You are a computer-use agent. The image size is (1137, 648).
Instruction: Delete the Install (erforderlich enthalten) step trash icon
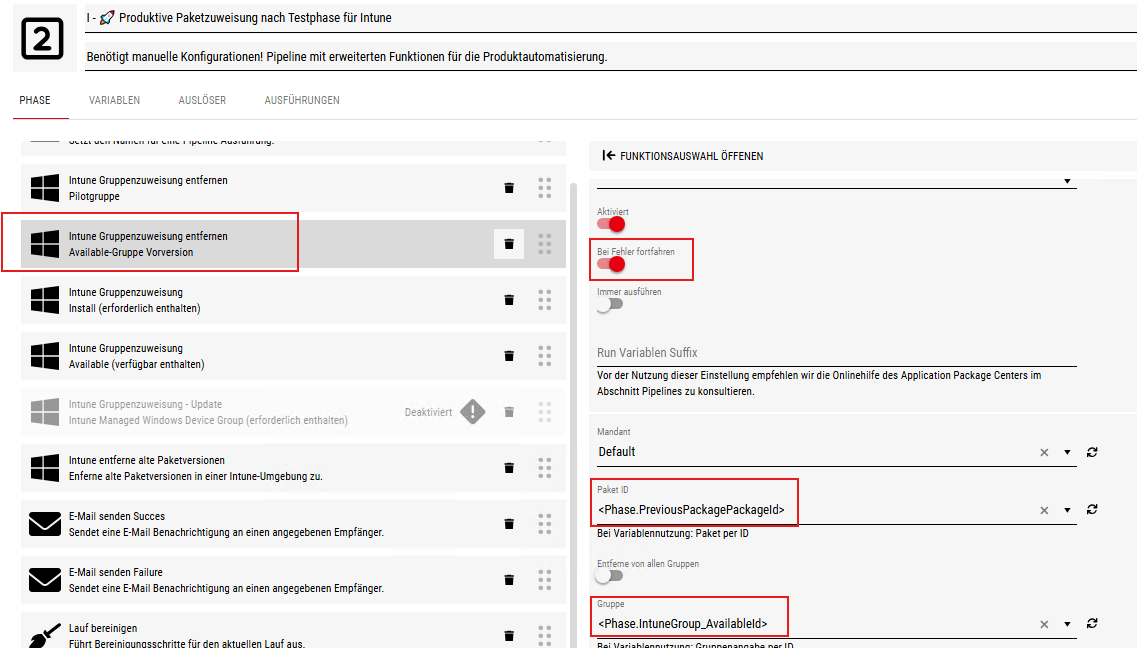coord(509,300)
